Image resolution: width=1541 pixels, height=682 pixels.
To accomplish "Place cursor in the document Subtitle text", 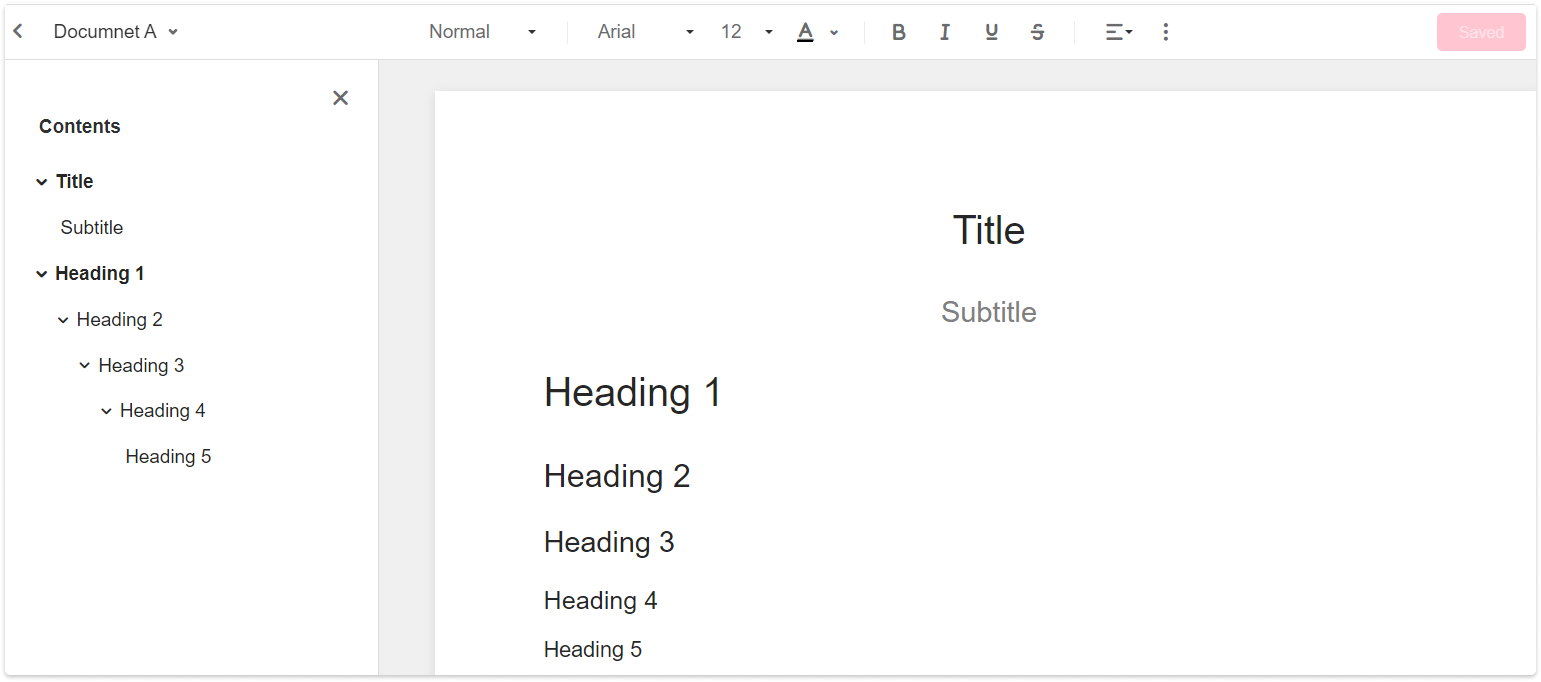I will 989,313.
